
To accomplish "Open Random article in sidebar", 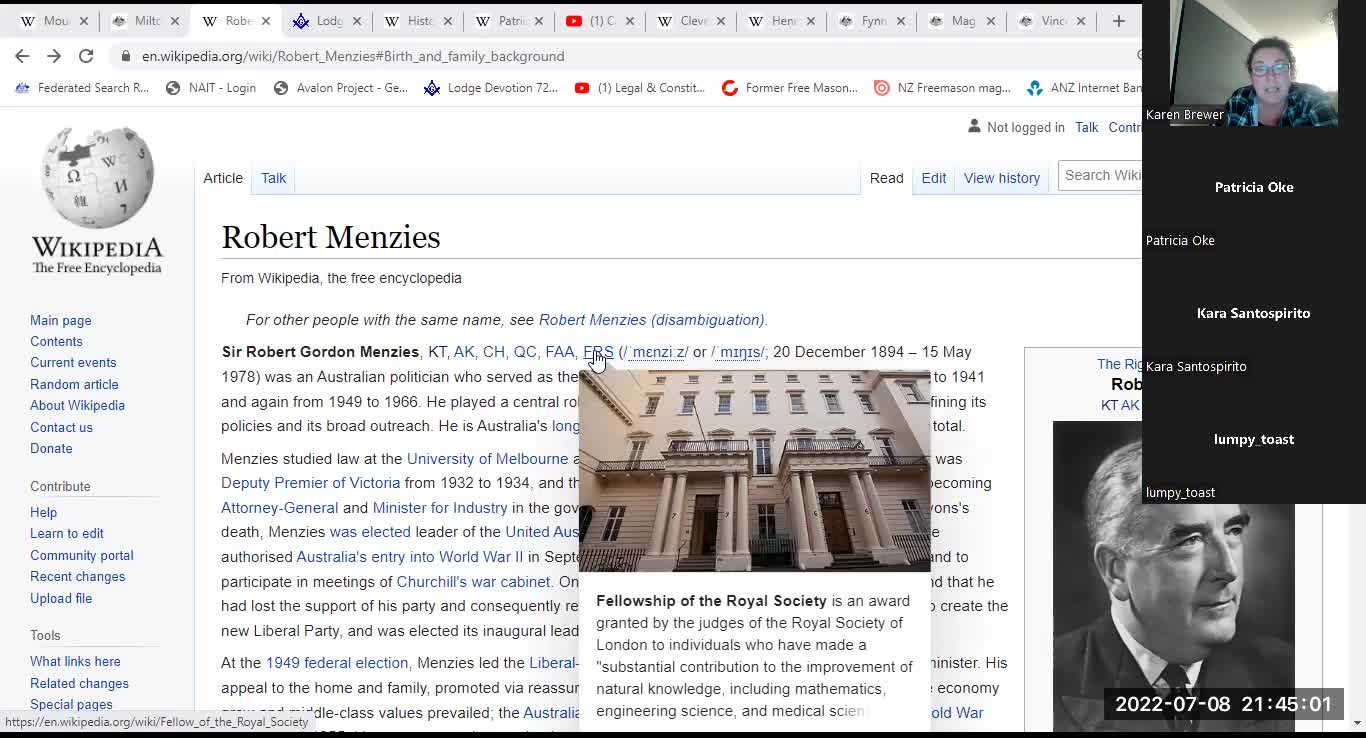I will 74,384.
